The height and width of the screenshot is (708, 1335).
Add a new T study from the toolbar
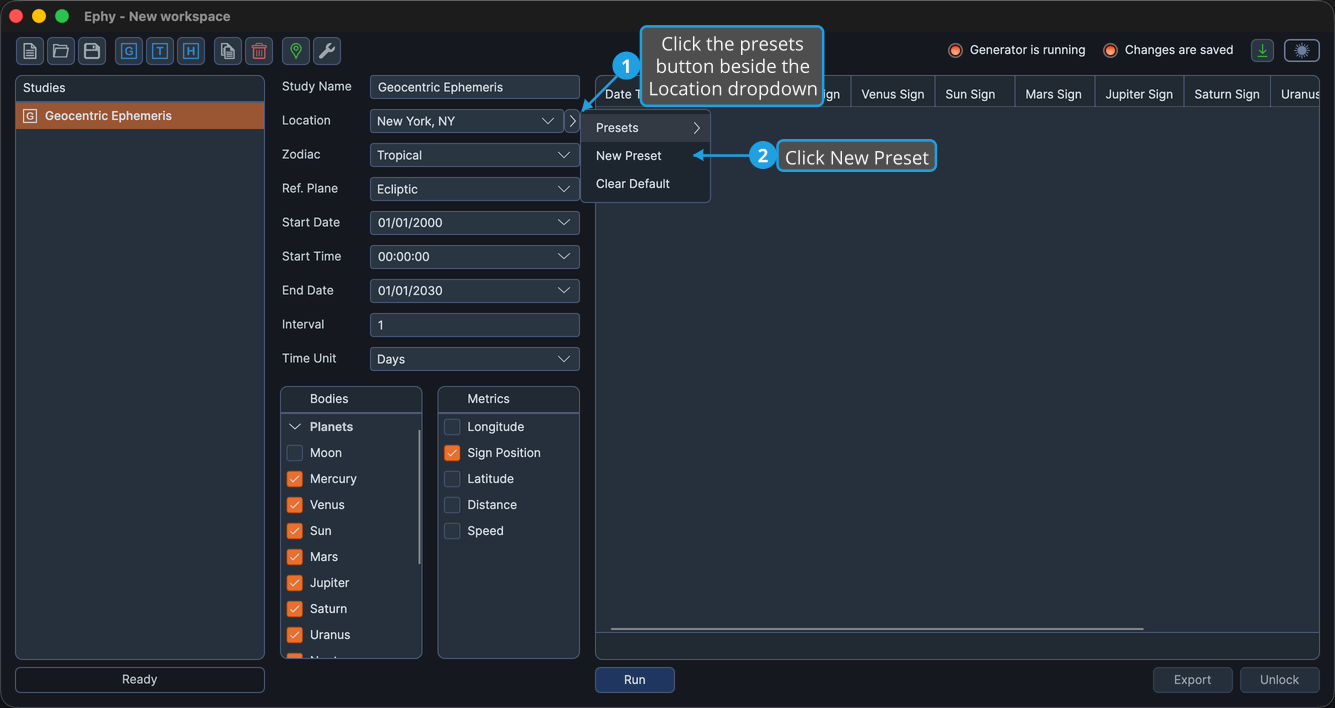coord(160,51)
